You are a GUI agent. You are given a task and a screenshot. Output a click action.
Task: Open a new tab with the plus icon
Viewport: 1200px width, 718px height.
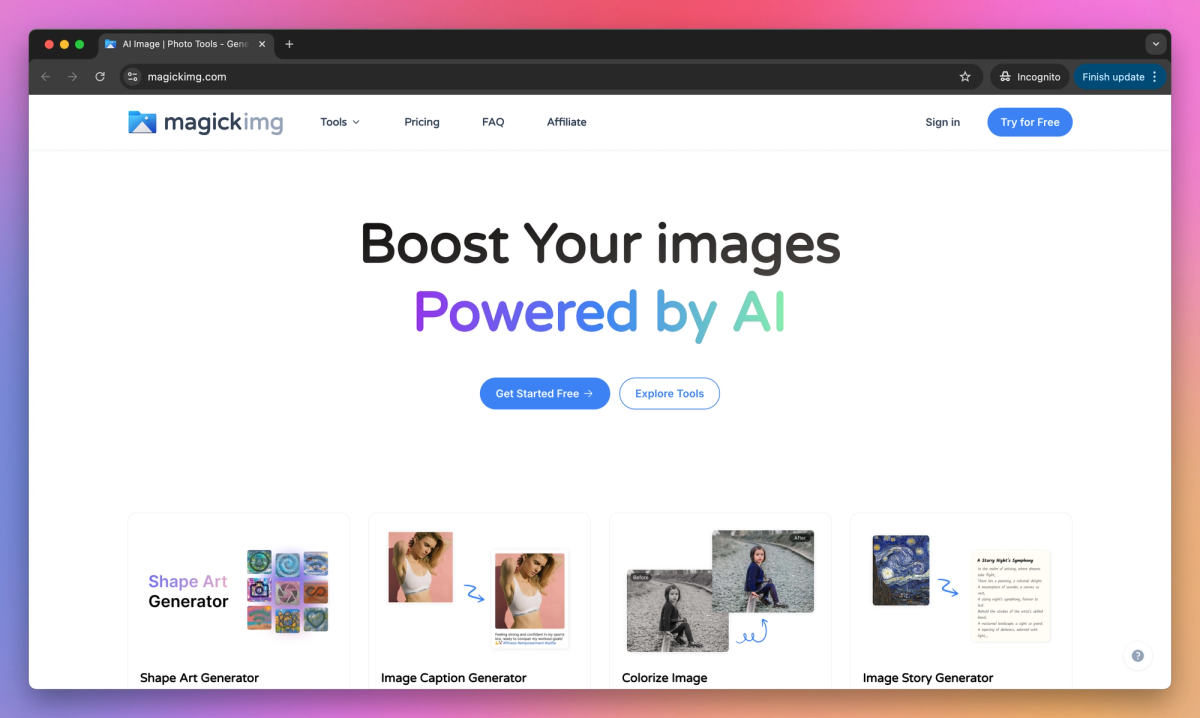(x=289, y=44)
